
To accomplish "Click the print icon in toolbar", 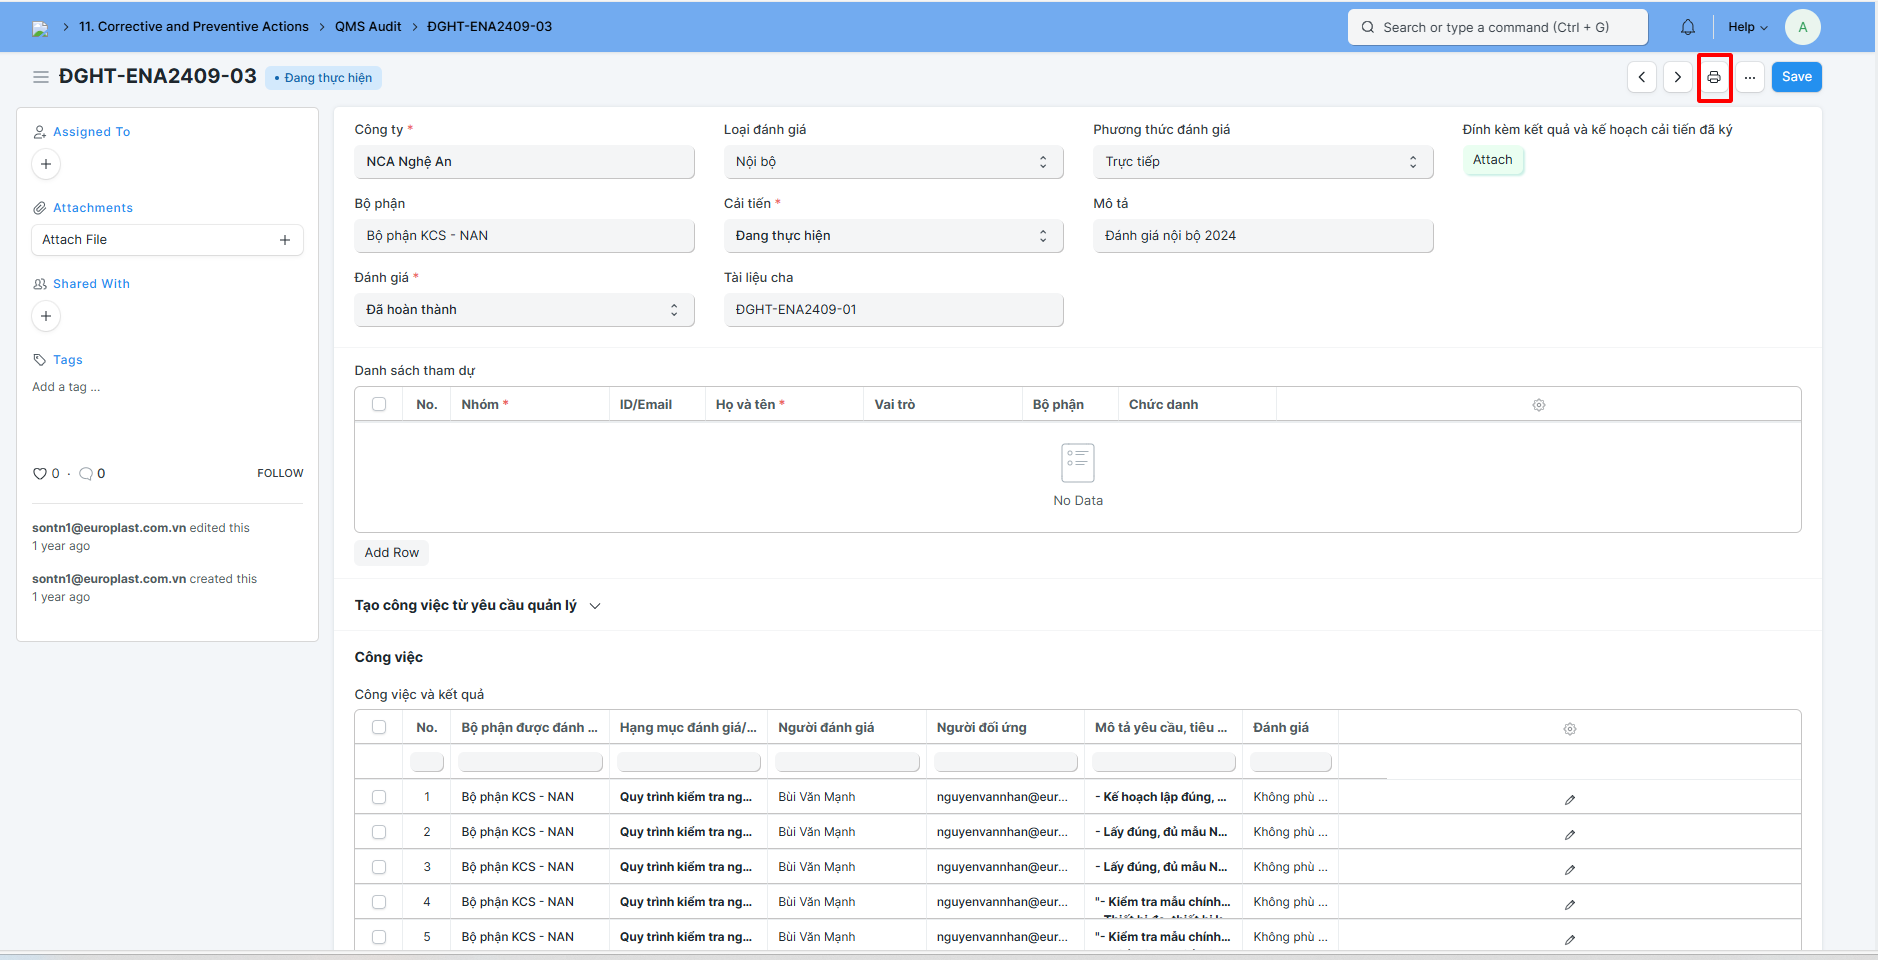I will [x=1713, y=77].
